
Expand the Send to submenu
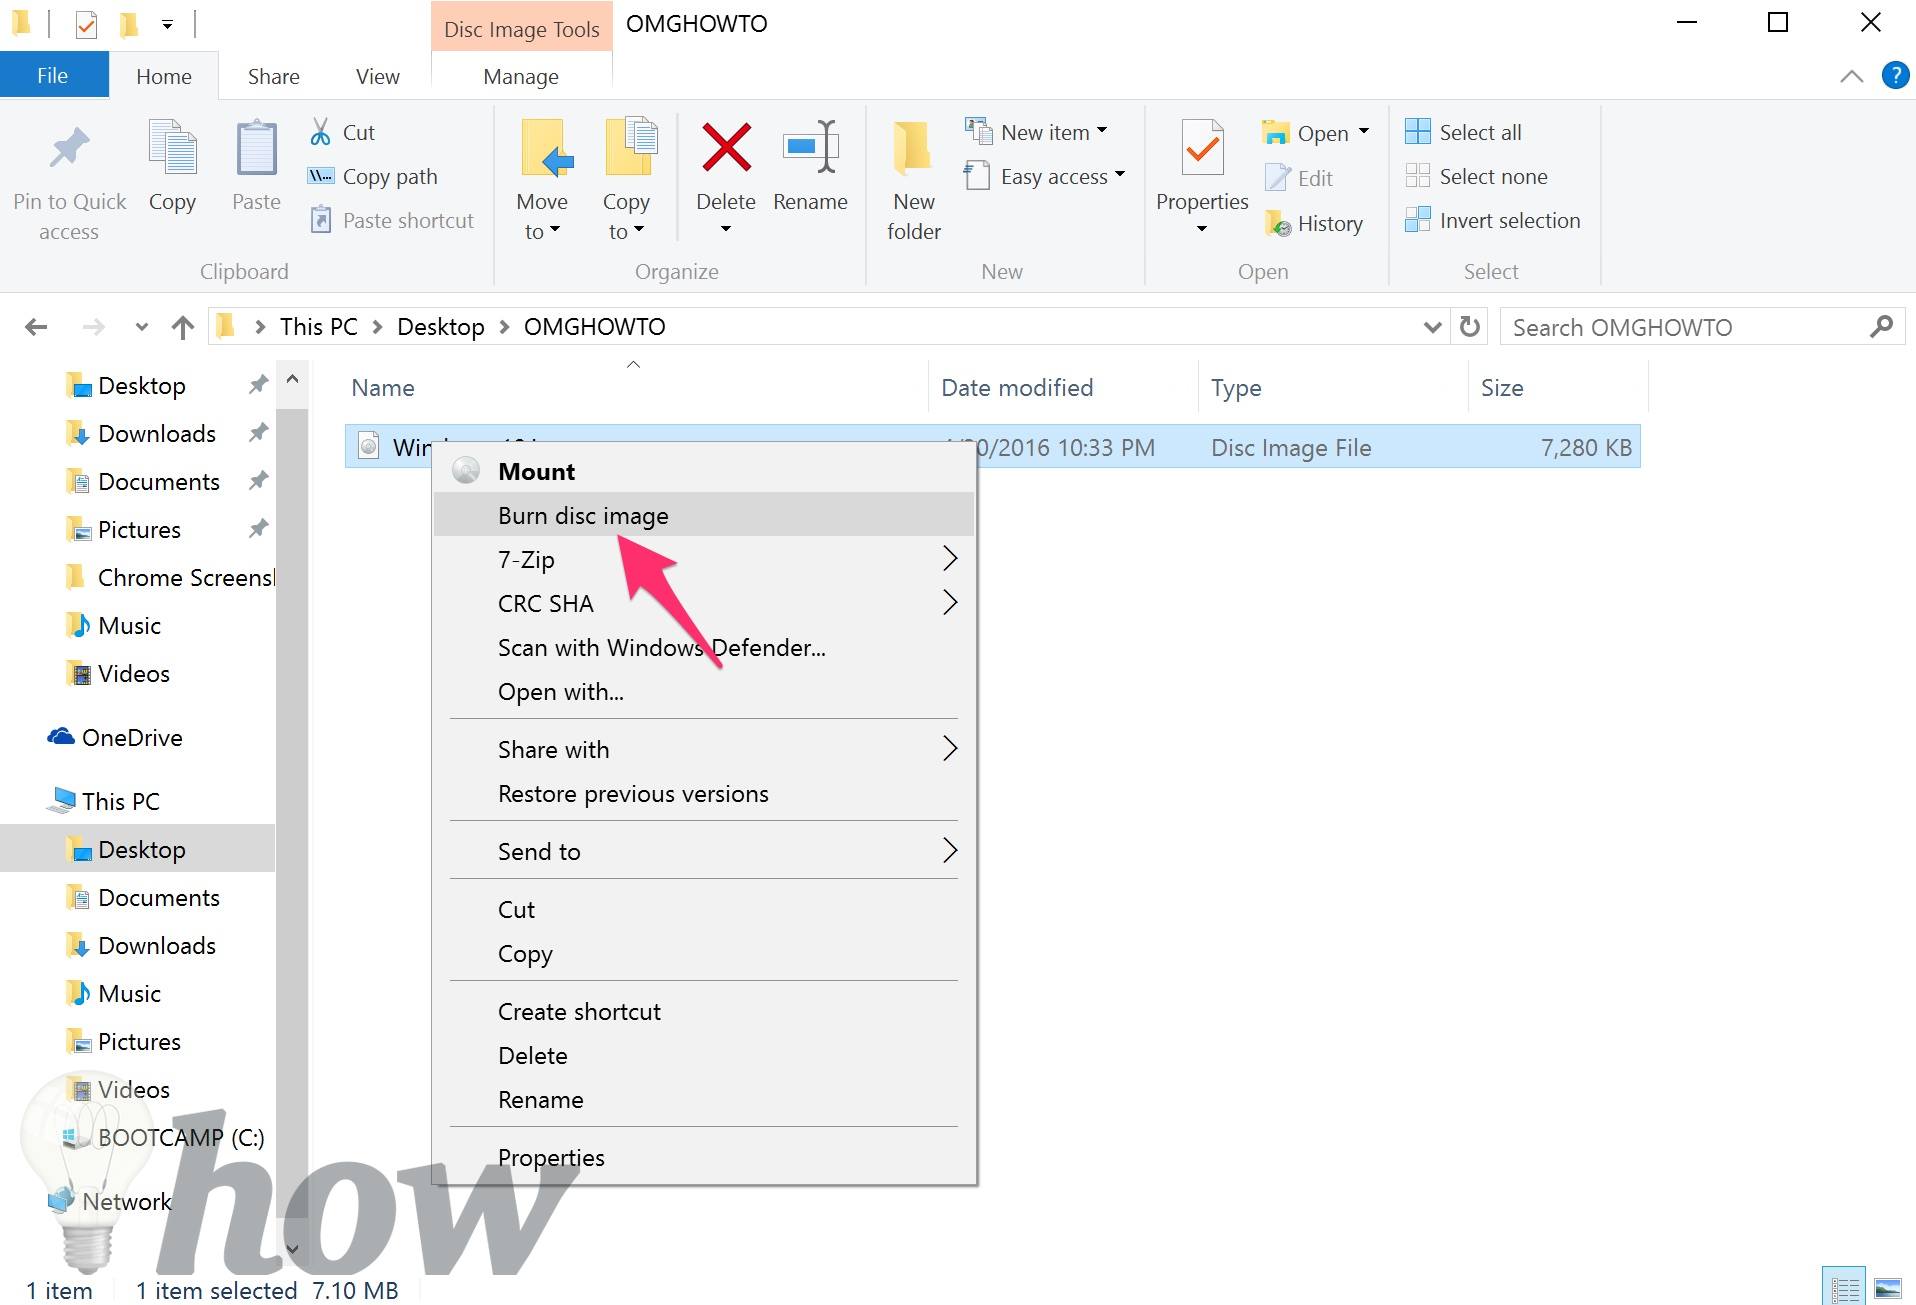click(704, 851)
